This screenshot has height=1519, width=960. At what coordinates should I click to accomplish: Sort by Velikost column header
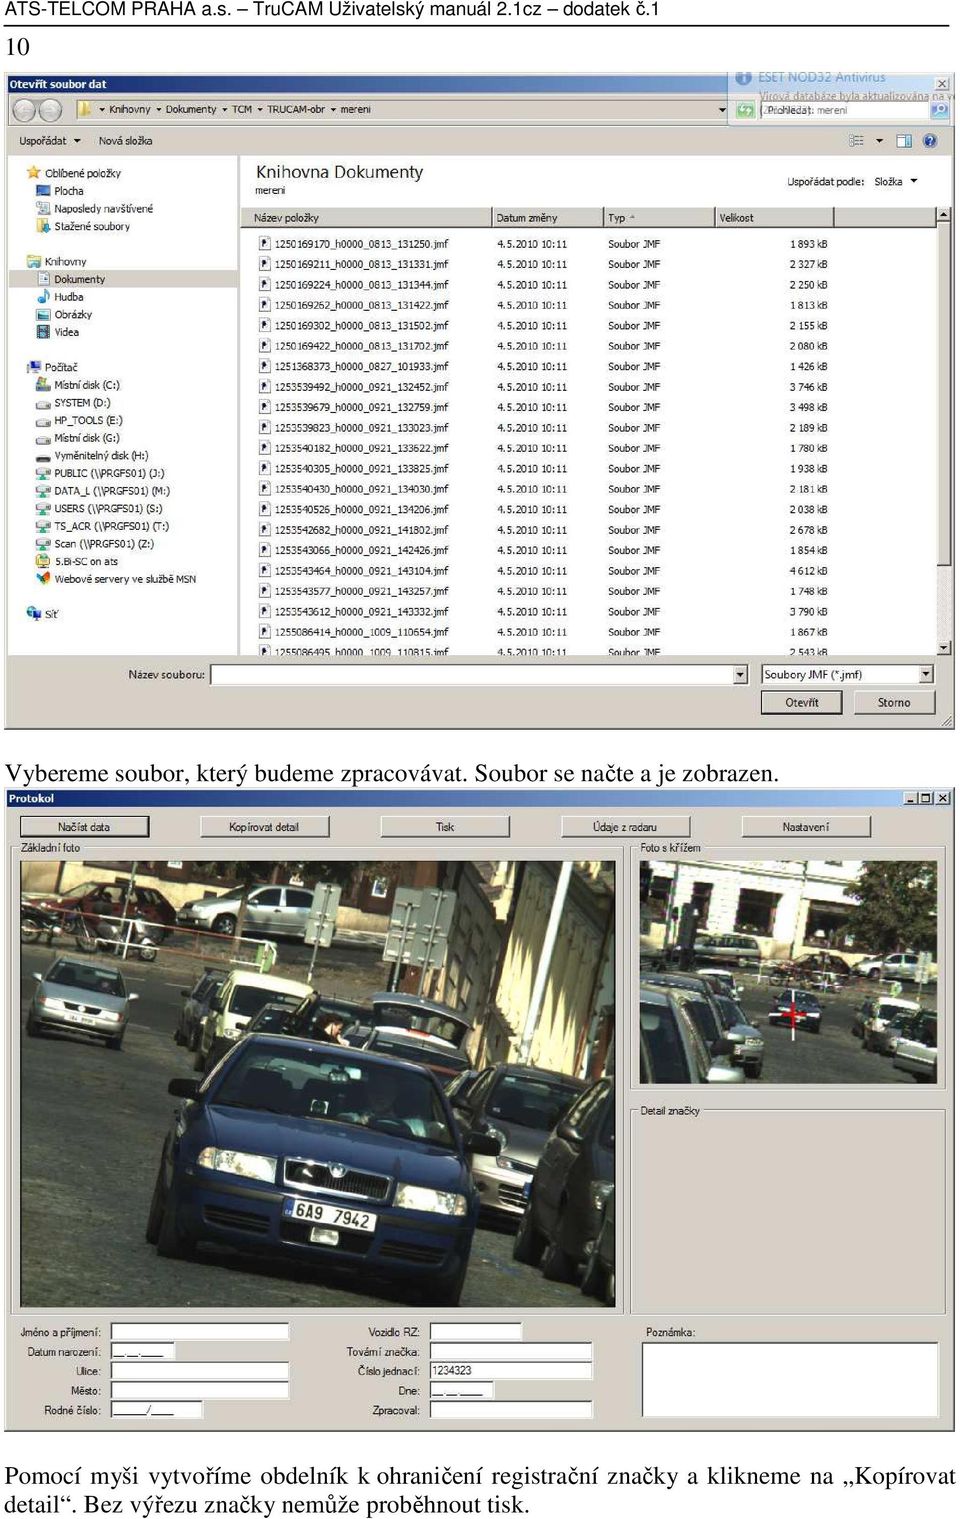click(x=773, y=218)
